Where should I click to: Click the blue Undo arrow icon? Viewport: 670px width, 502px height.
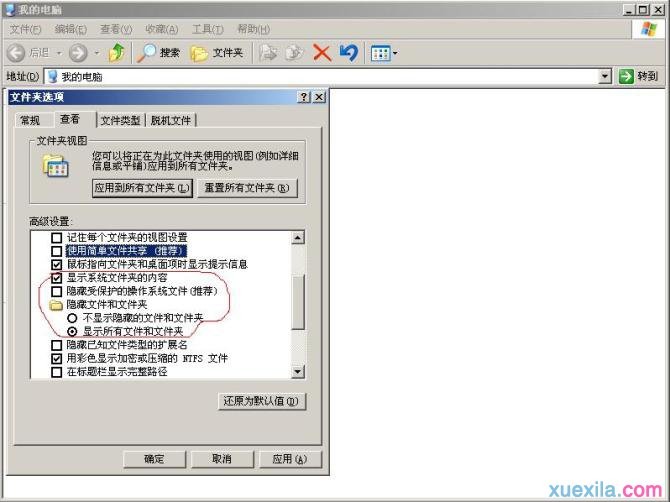tap(348, 52)
